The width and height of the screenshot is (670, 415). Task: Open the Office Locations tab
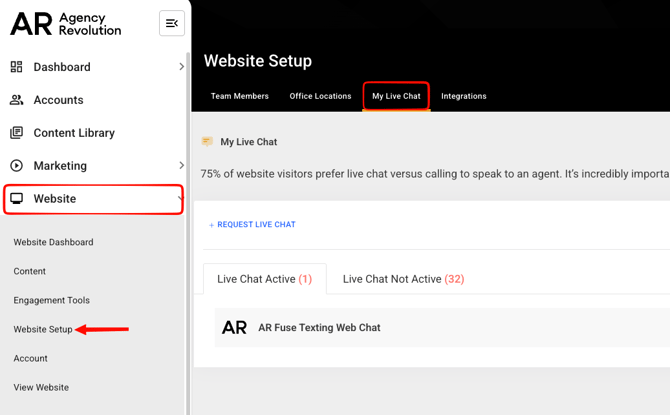pos(320,96)
